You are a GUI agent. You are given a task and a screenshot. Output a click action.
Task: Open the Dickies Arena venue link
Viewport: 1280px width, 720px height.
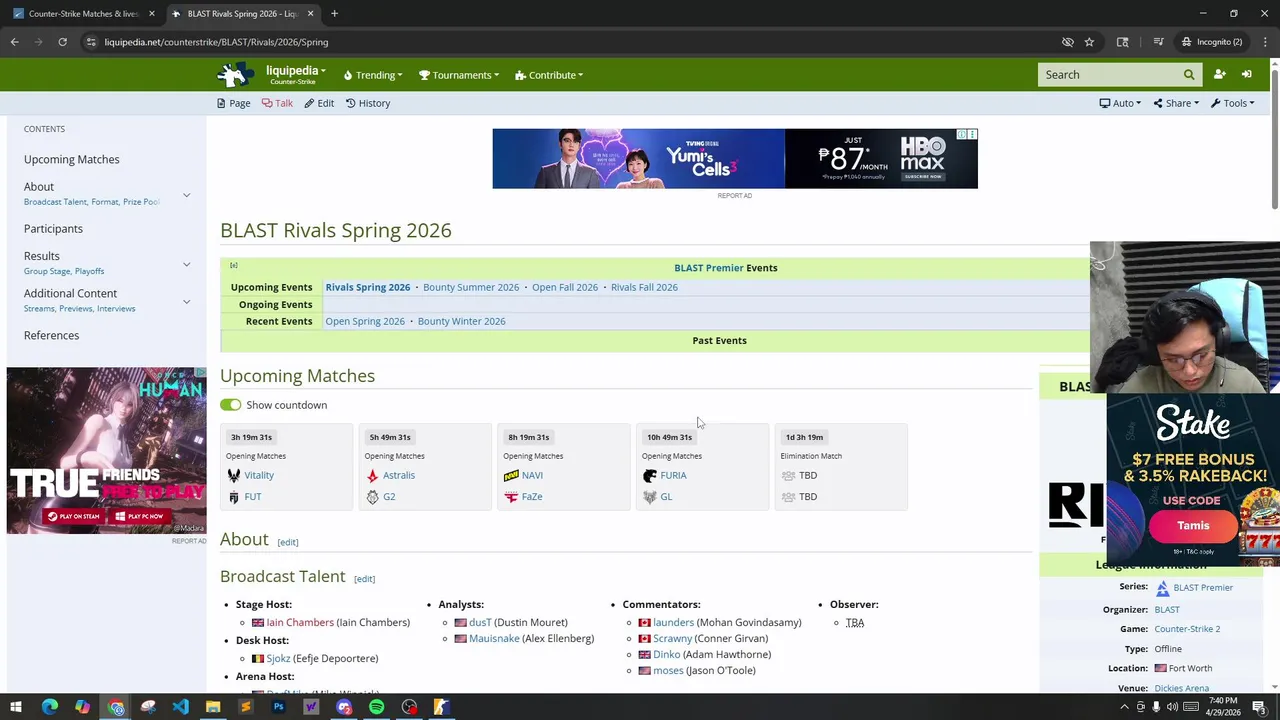pos(1181,688)
